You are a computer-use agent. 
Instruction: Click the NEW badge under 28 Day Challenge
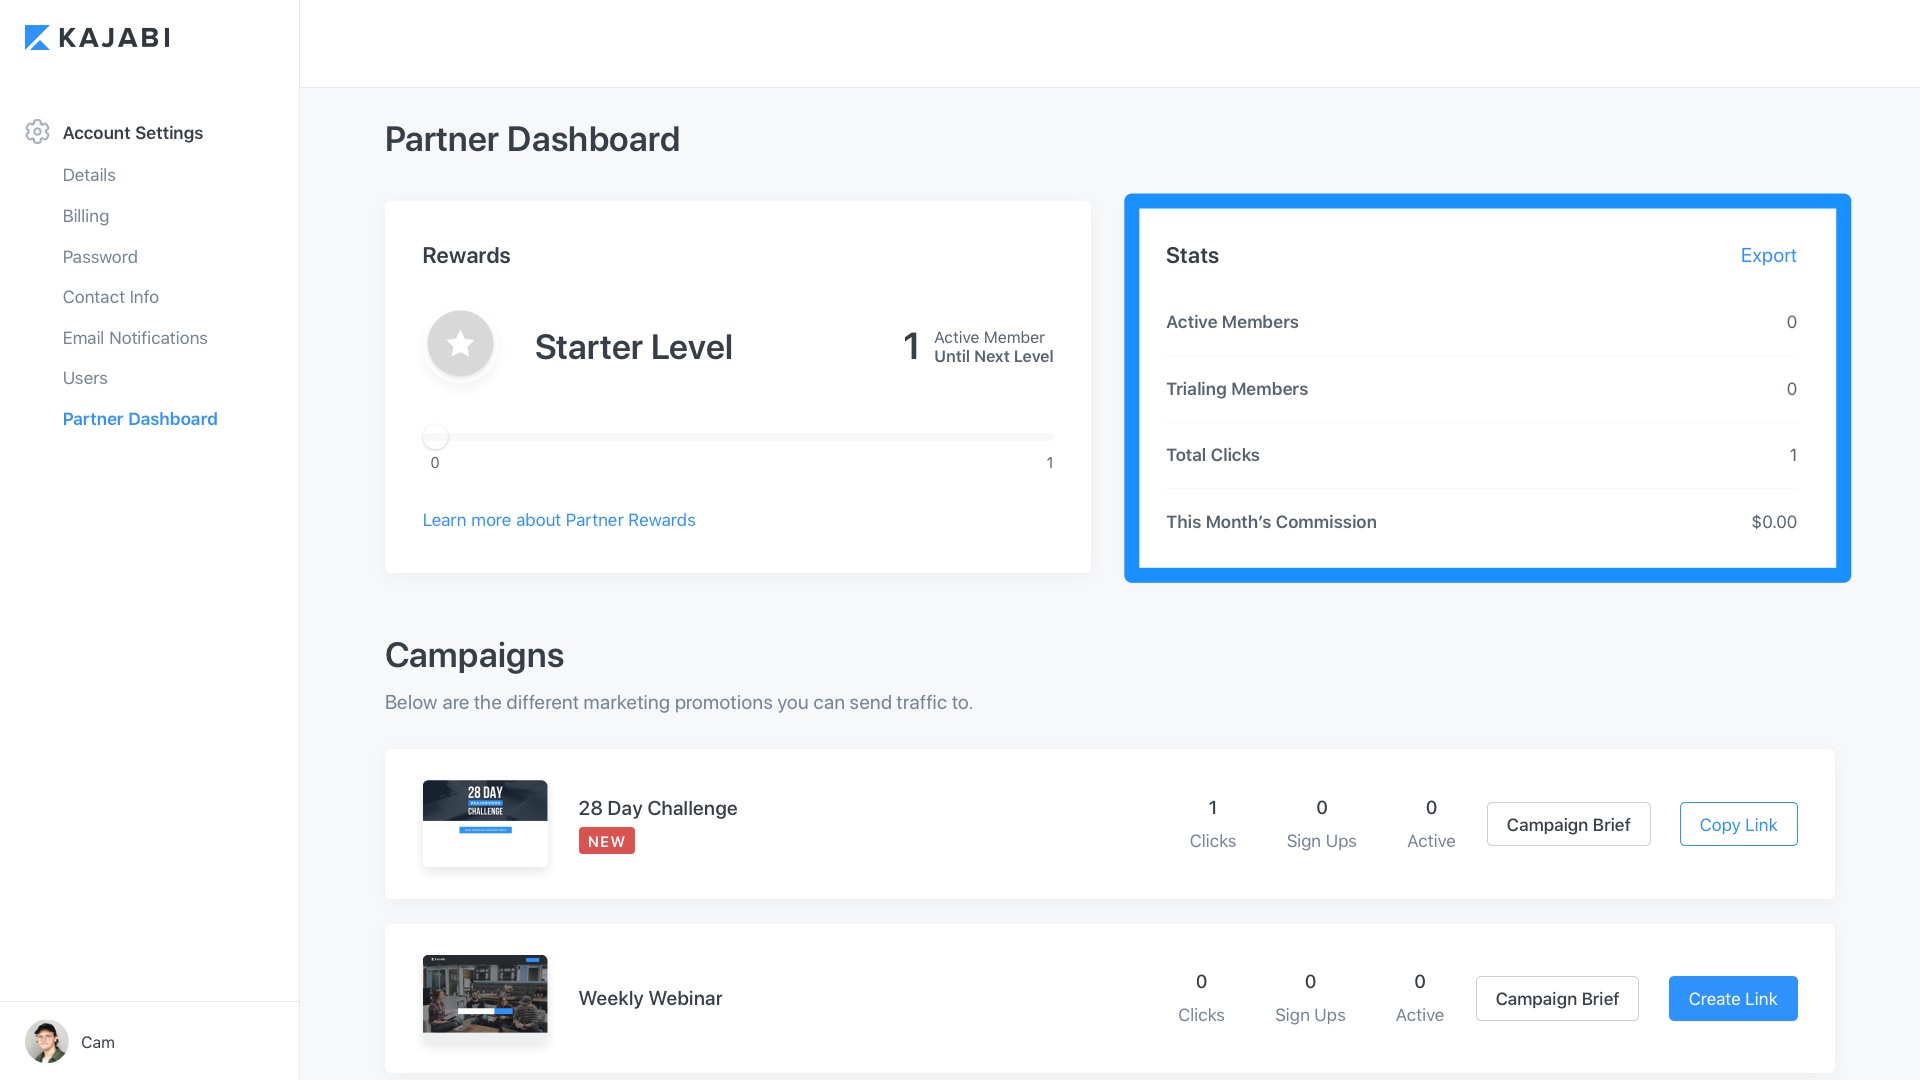[x=606, y=841]
